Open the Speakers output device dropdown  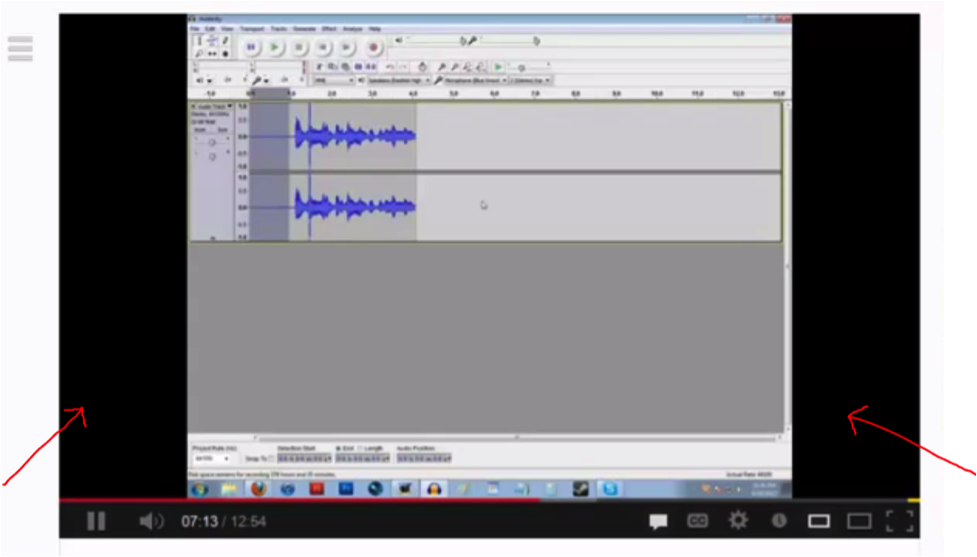[x=399, y=80]
